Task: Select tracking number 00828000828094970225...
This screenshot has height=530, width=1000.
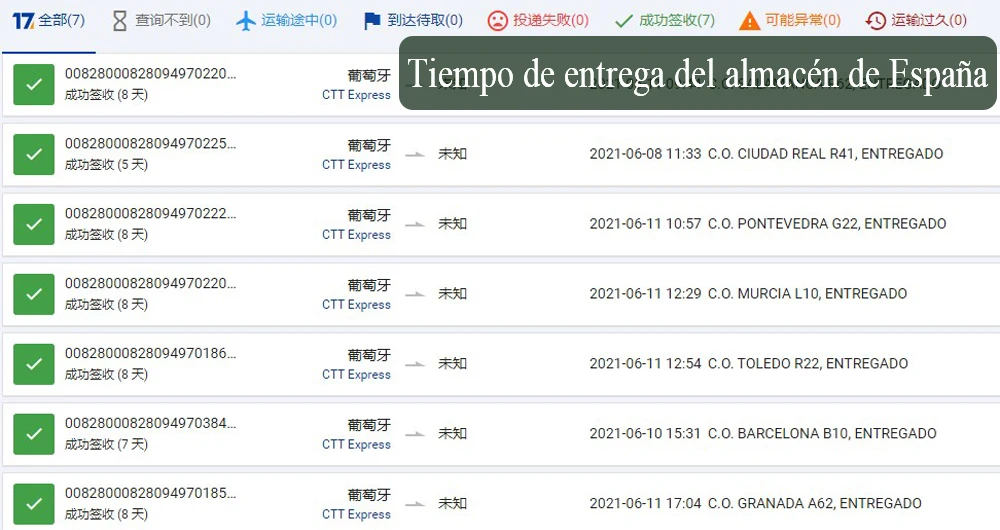Action: [x=151, y=144]
